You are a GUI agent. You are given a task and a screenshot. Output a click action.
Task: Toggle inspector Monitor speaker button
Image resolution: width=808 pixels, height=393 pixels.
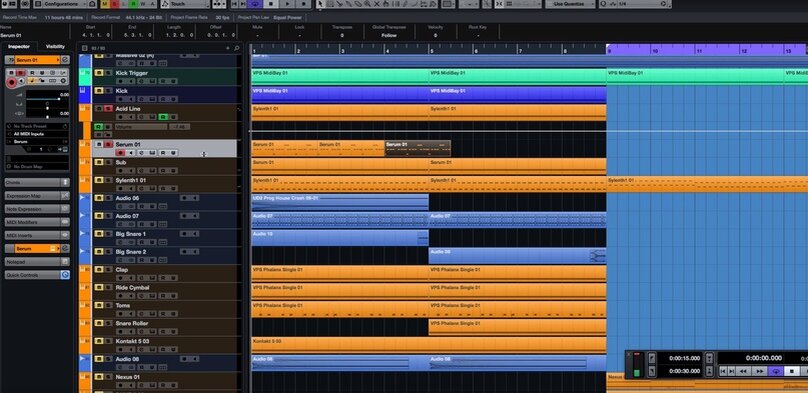click(x=22, y=81)
